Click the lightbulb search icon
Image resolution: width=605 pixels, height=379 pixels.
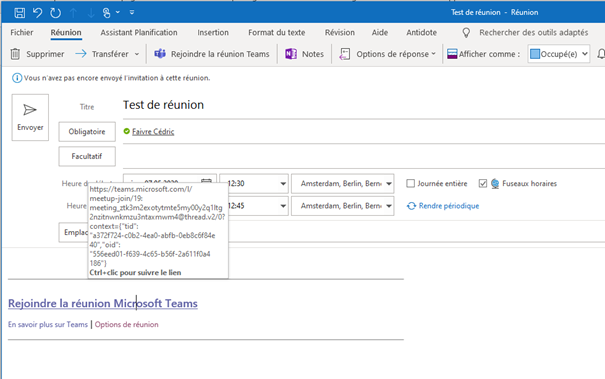click(466, 33)
